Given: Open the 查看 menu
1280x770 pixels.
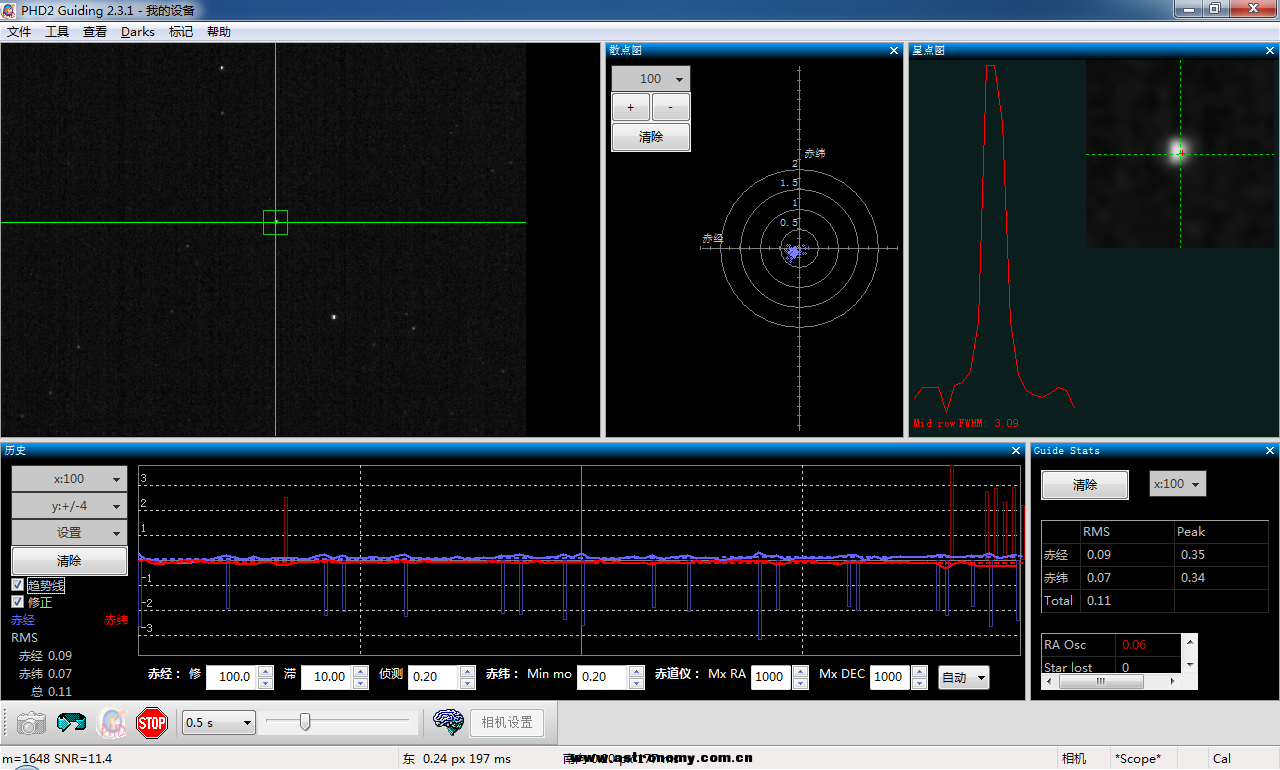Looking at the screenshot, I should click(x=95, y=32).
